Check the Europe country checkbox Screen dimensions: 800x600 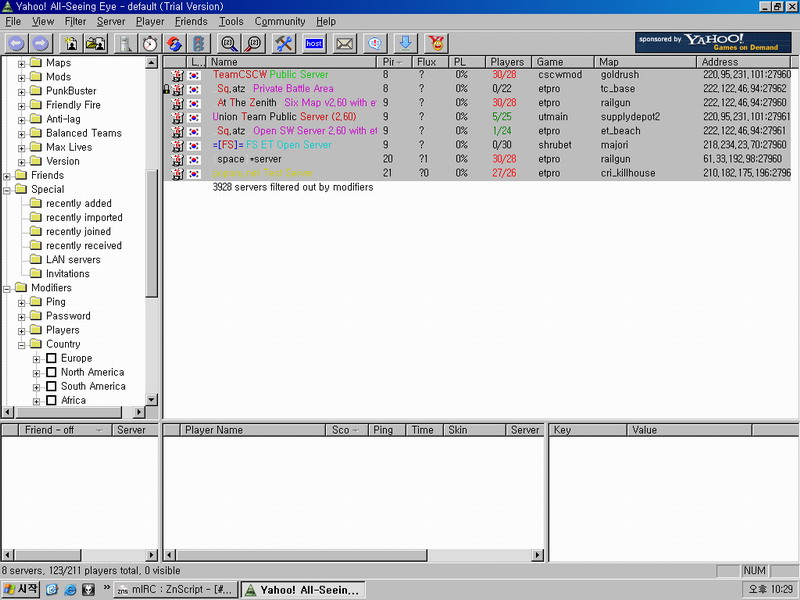coord(51,358)
